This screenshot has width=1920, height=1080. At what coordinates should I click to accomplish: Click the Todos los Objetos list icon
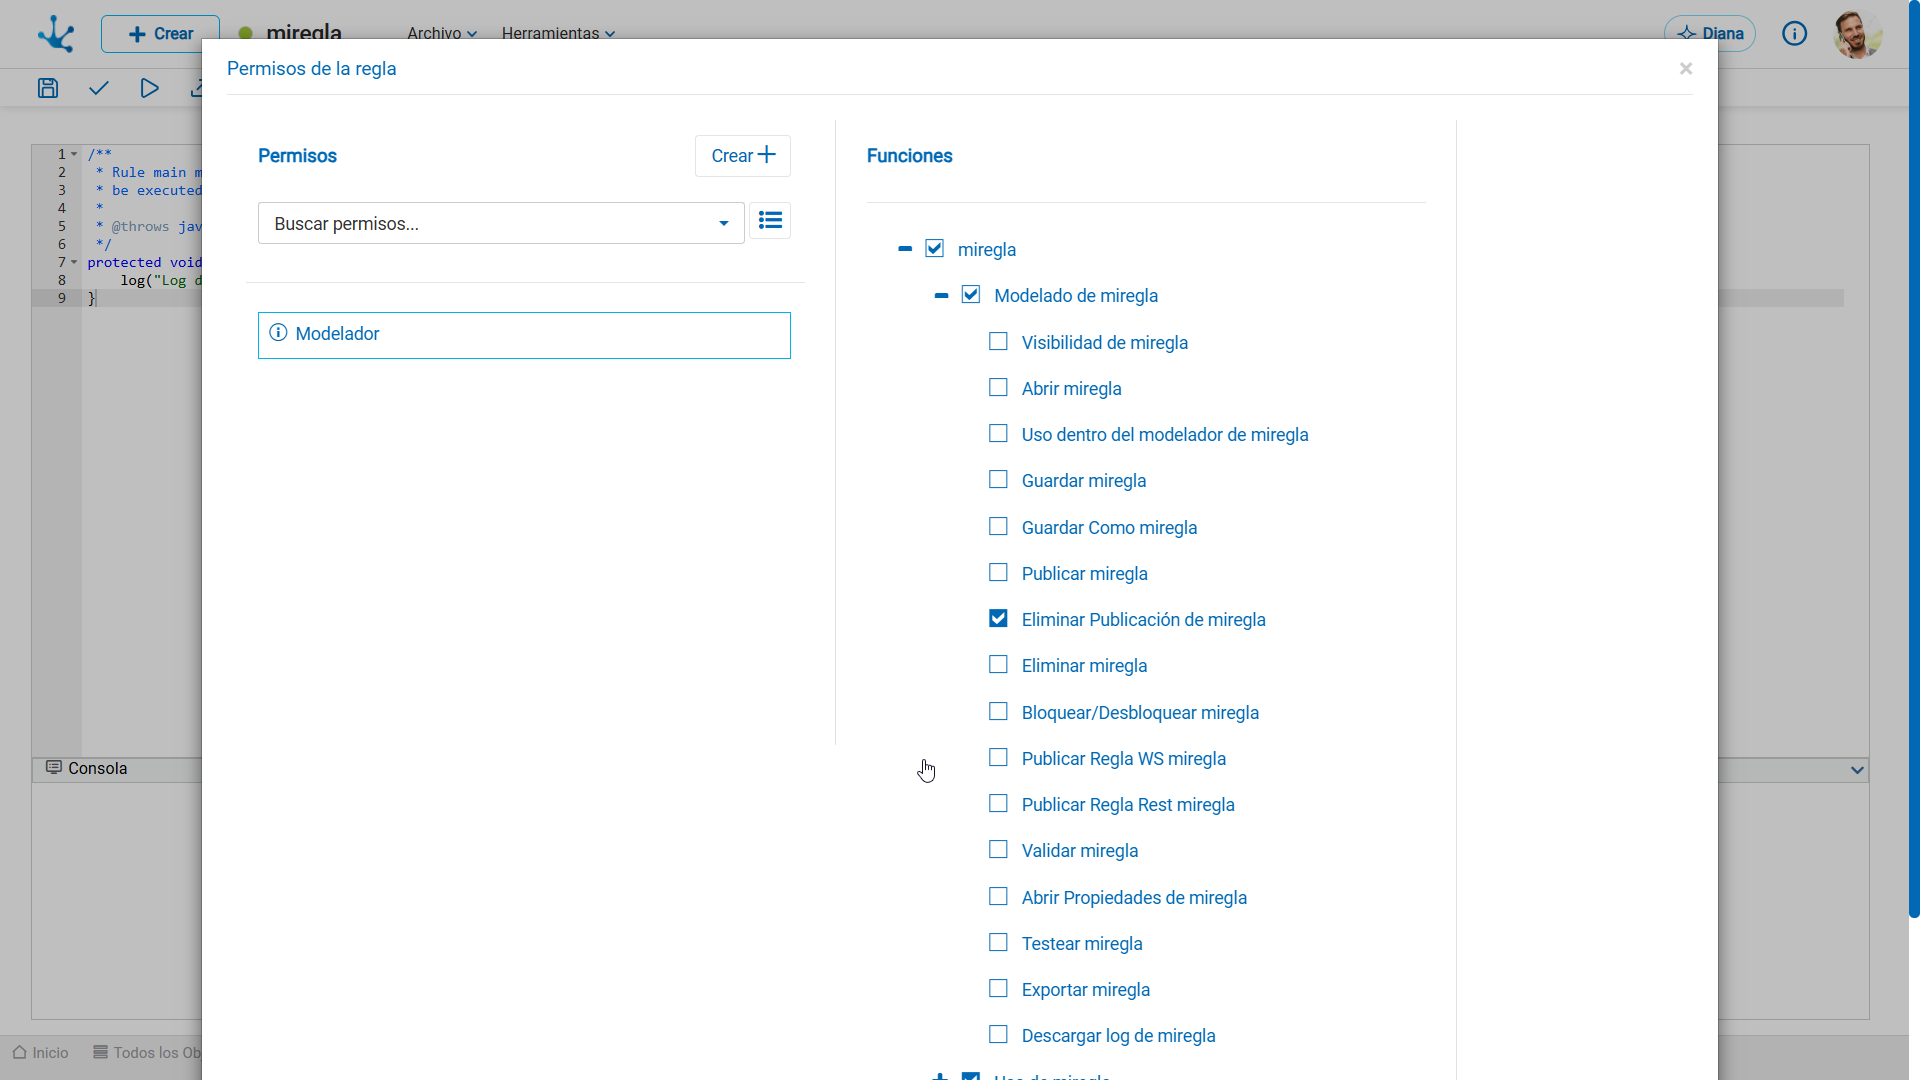click(x=100, y=1052)
